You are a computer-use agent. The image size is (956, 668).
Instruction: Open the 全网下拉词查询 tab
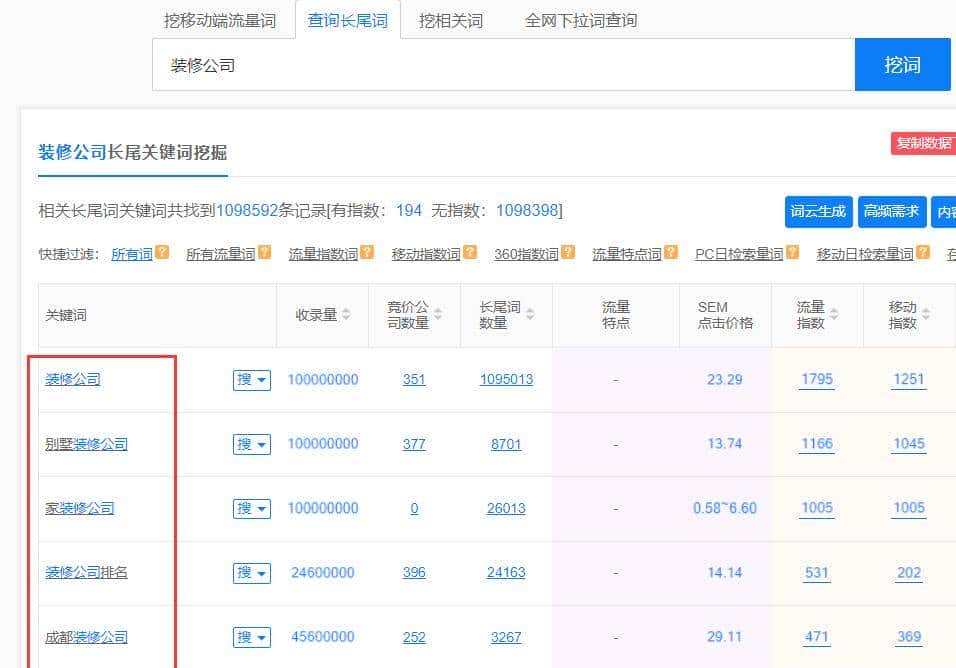[581, 19]
